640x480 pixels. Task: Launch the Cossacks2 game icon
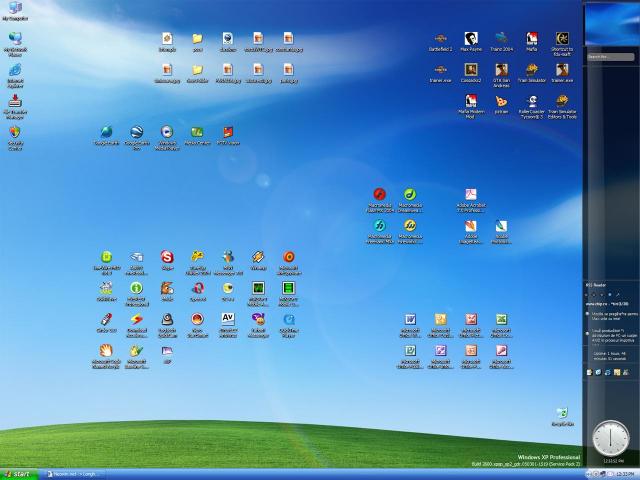[471, 73]
